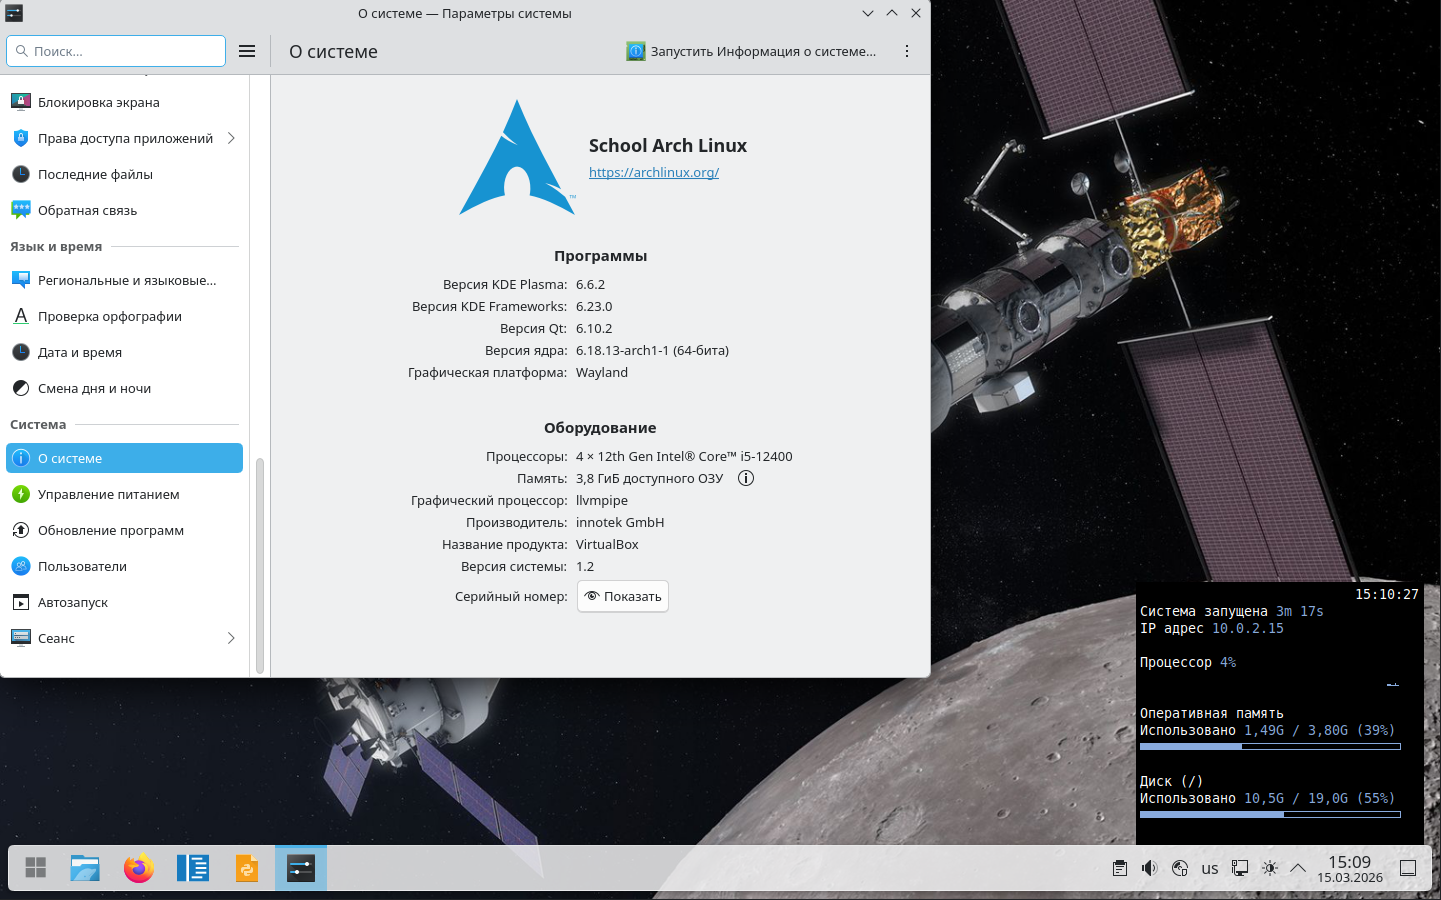The height and width of the screenshot is (900, 1441).
Task: Open Блокировка экрана settings
Action: (124, 102)
